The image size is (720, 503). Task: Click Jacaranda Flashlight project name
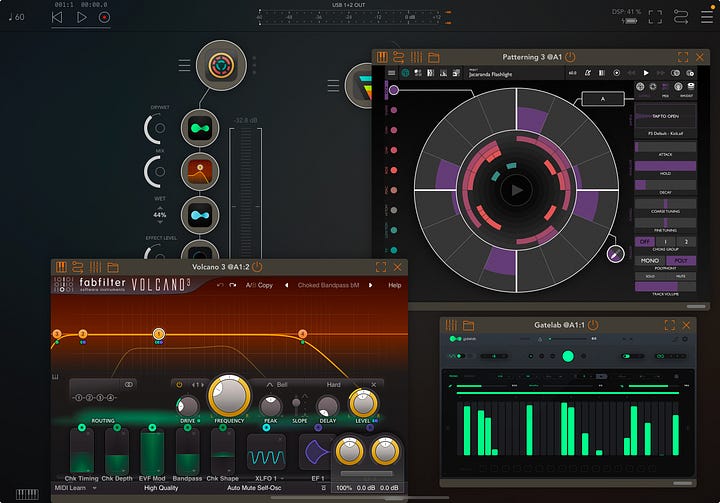click(x=490, y=74)
